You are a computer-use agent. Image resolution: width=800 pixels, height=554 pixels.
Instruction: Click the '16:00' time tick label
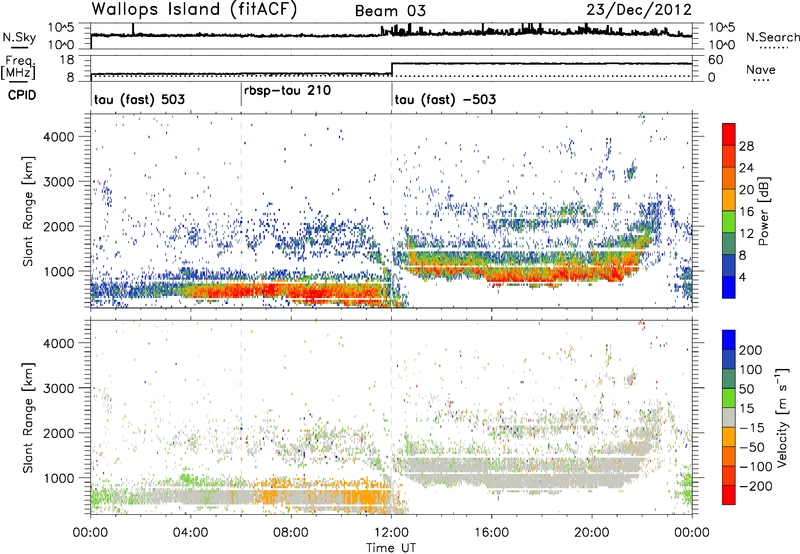coord(491,533)
